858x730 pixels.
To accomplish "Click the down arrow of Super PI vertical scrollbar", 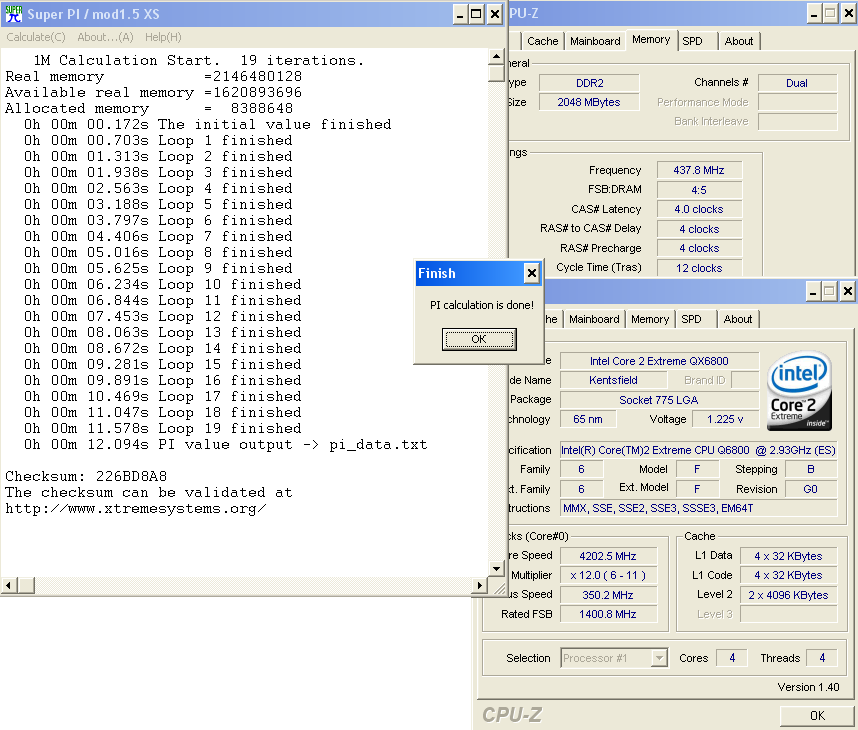I will [x=496, y=569].
